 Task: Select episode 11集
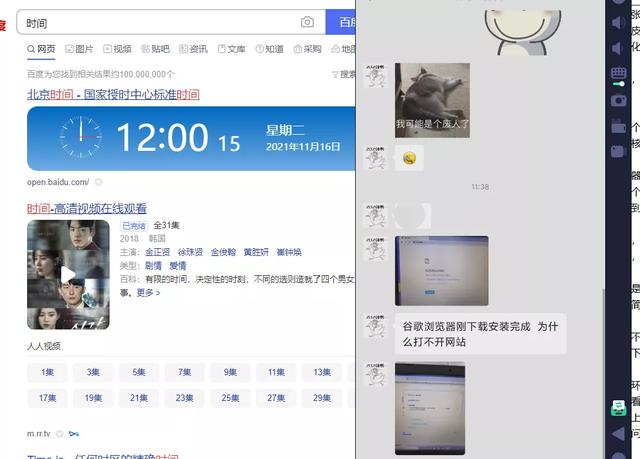[x=276, y=372]
